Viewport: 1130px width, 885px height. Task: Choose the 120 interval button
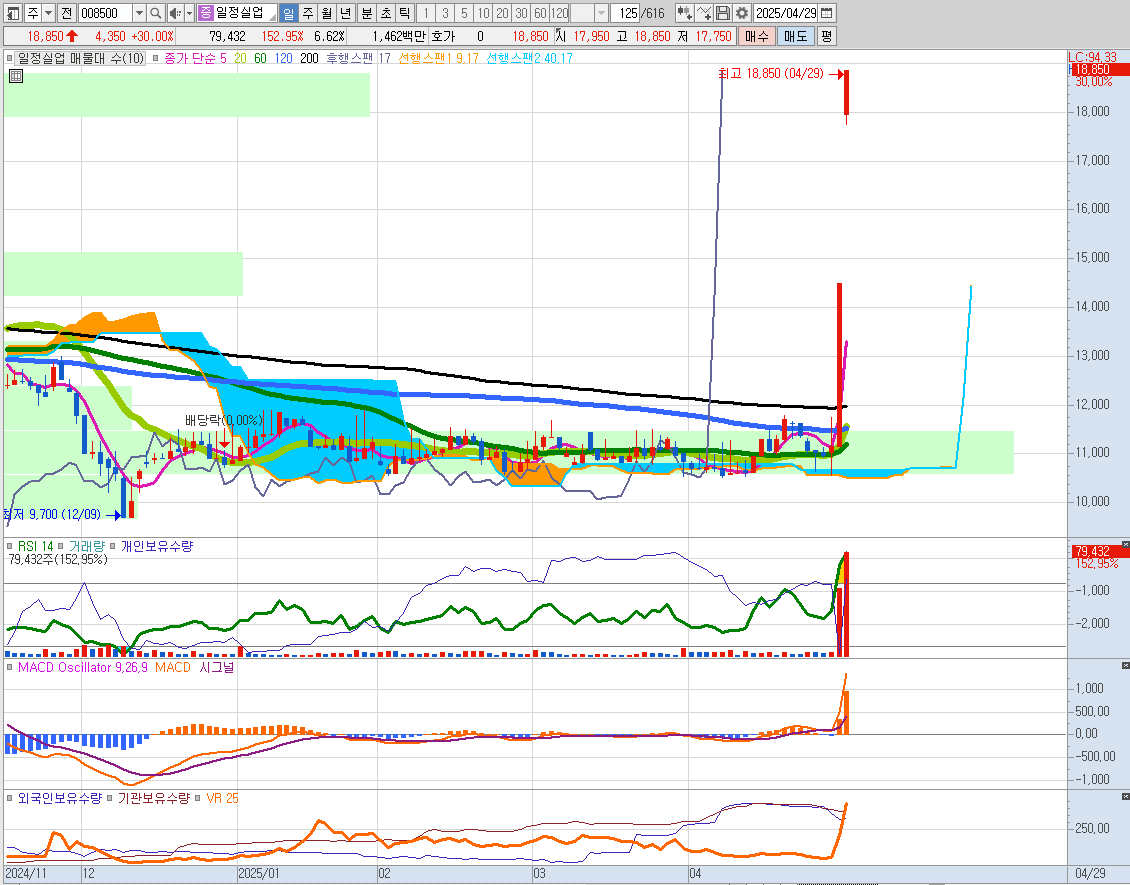tap(560, 13)
